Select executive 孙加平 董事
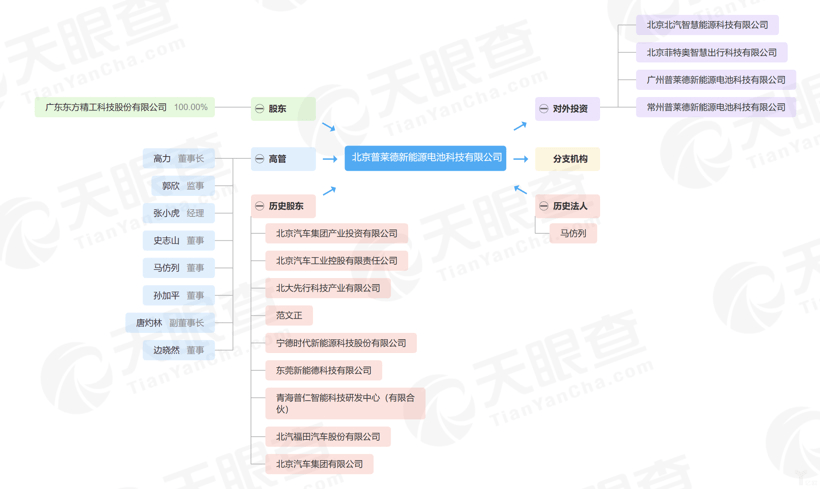 click(179, 295)
